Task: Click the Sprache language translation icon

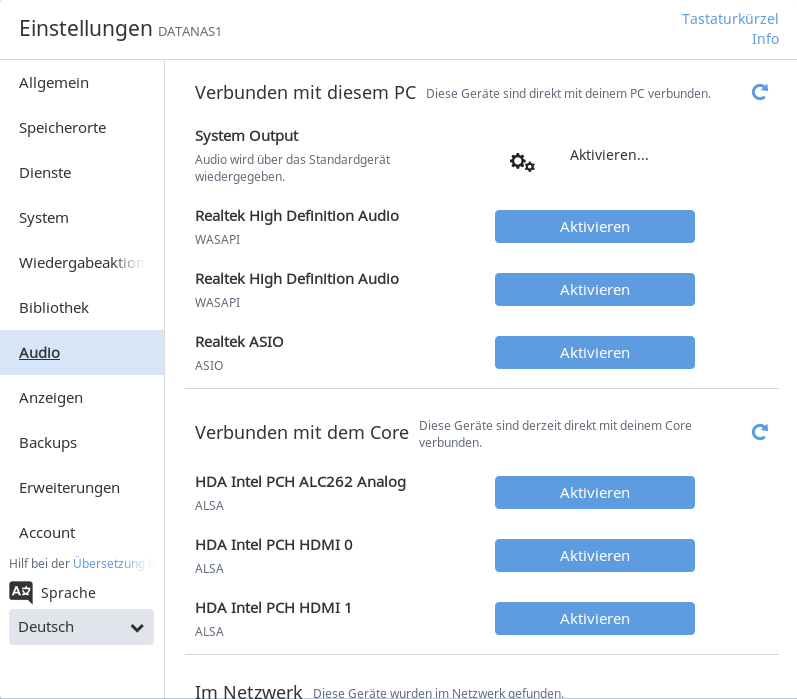Action: tap(21, 592)
